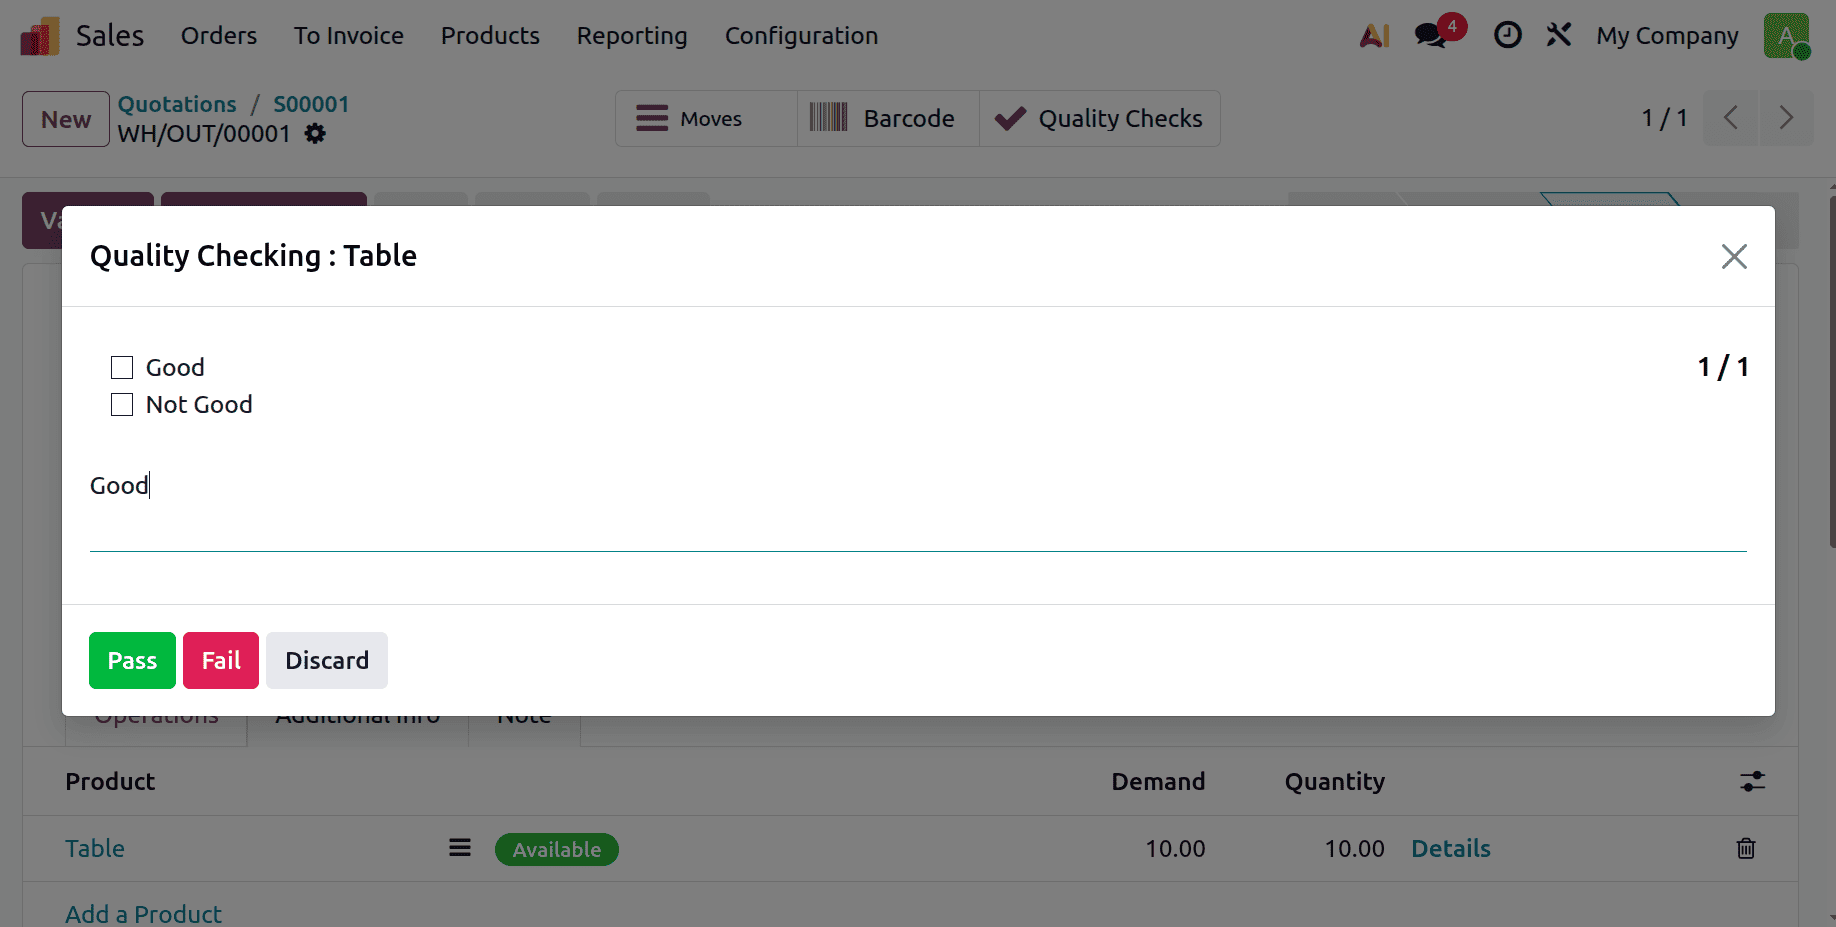Go back to Quotations breadcrumb
The image size is (1836, 927).
[177, 104]
